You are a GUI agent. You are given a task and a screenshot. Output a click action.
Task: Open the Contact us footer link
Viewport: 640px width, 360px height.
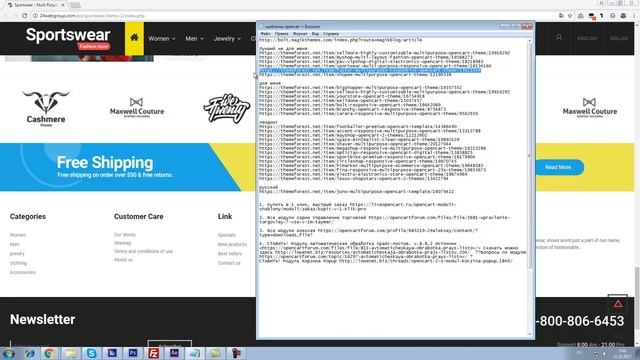229,263
